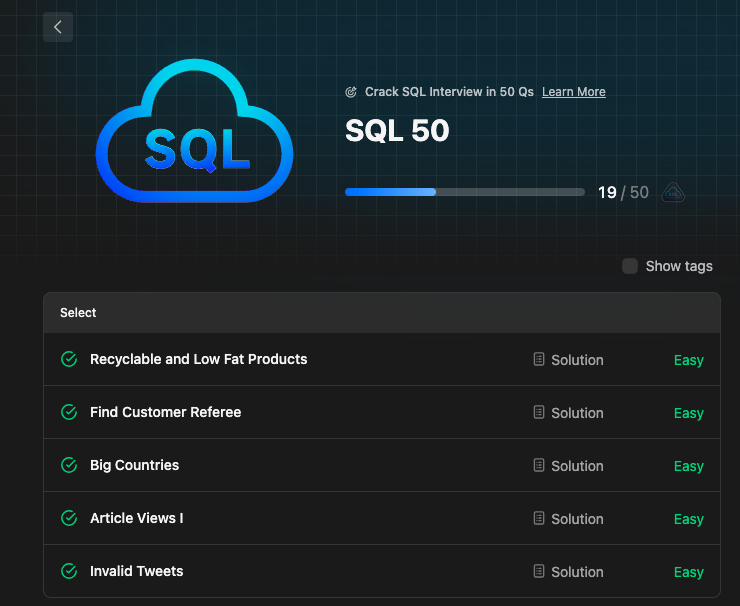Click Easy label on Article Views I row
Screen dimensions: 740x606
[x=689, y=519]
